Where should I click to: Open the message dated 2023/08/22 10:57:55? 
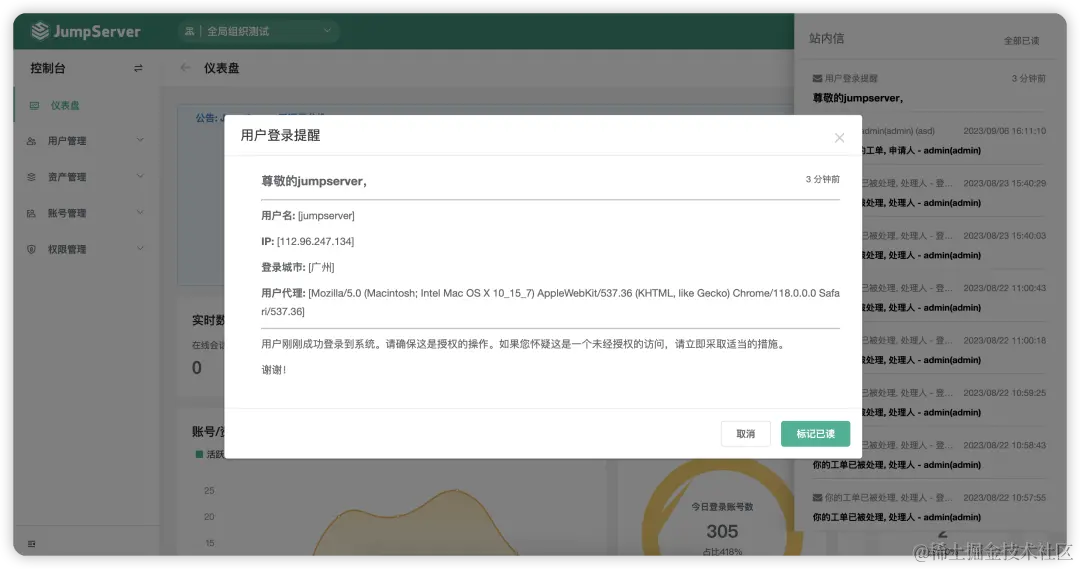pyautogui.click(x=928, y=507)
